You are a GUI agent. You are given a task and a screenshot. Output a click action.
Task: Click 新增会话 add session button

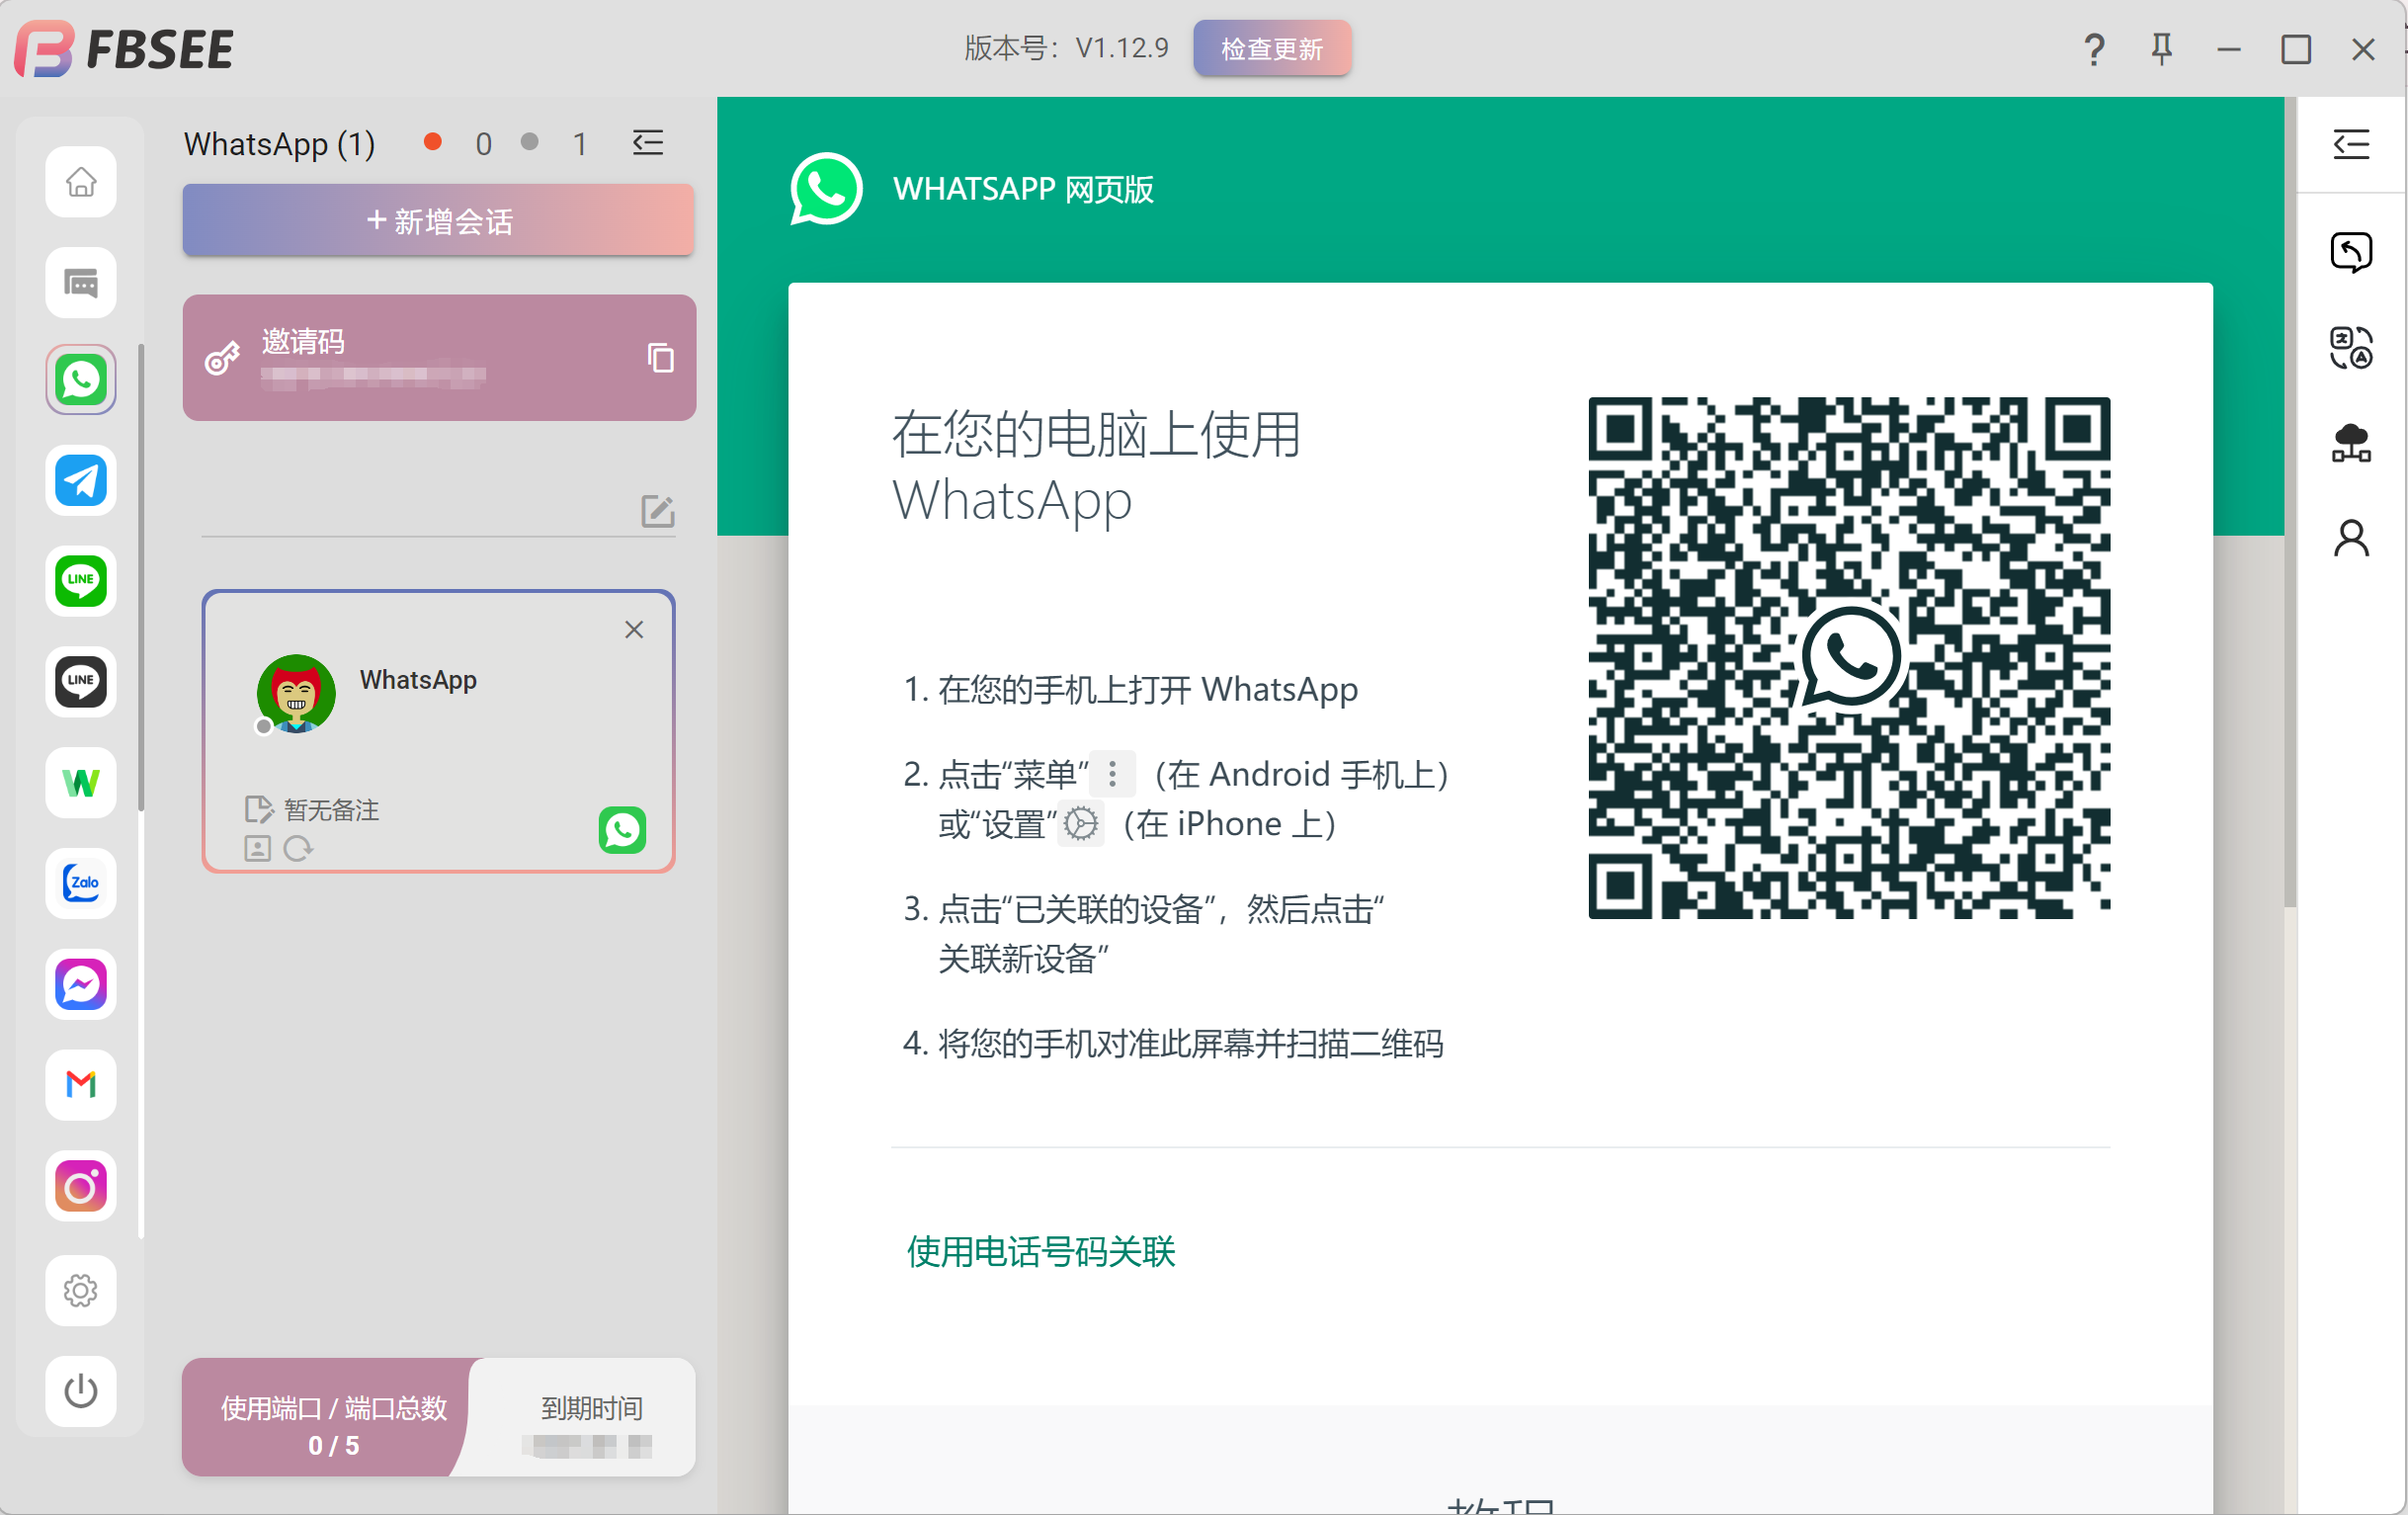click(438, 220)
